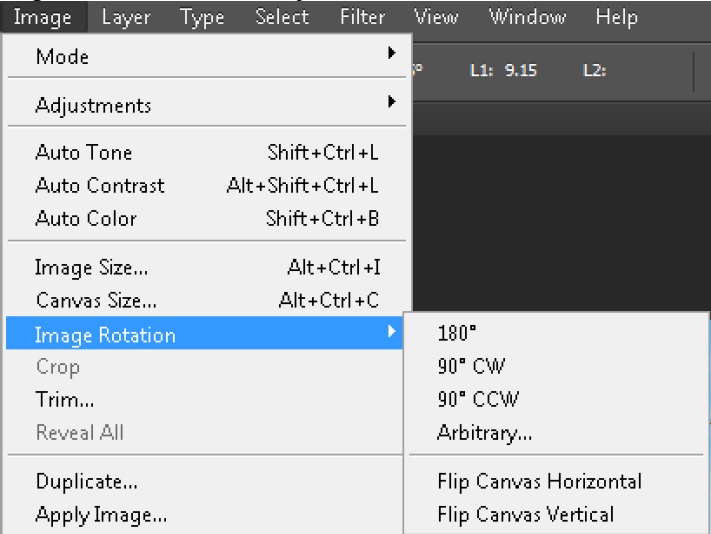Screen dimensions: 711x534
Task: Flip Canvas Horizontal
Action: click(539, 482)
